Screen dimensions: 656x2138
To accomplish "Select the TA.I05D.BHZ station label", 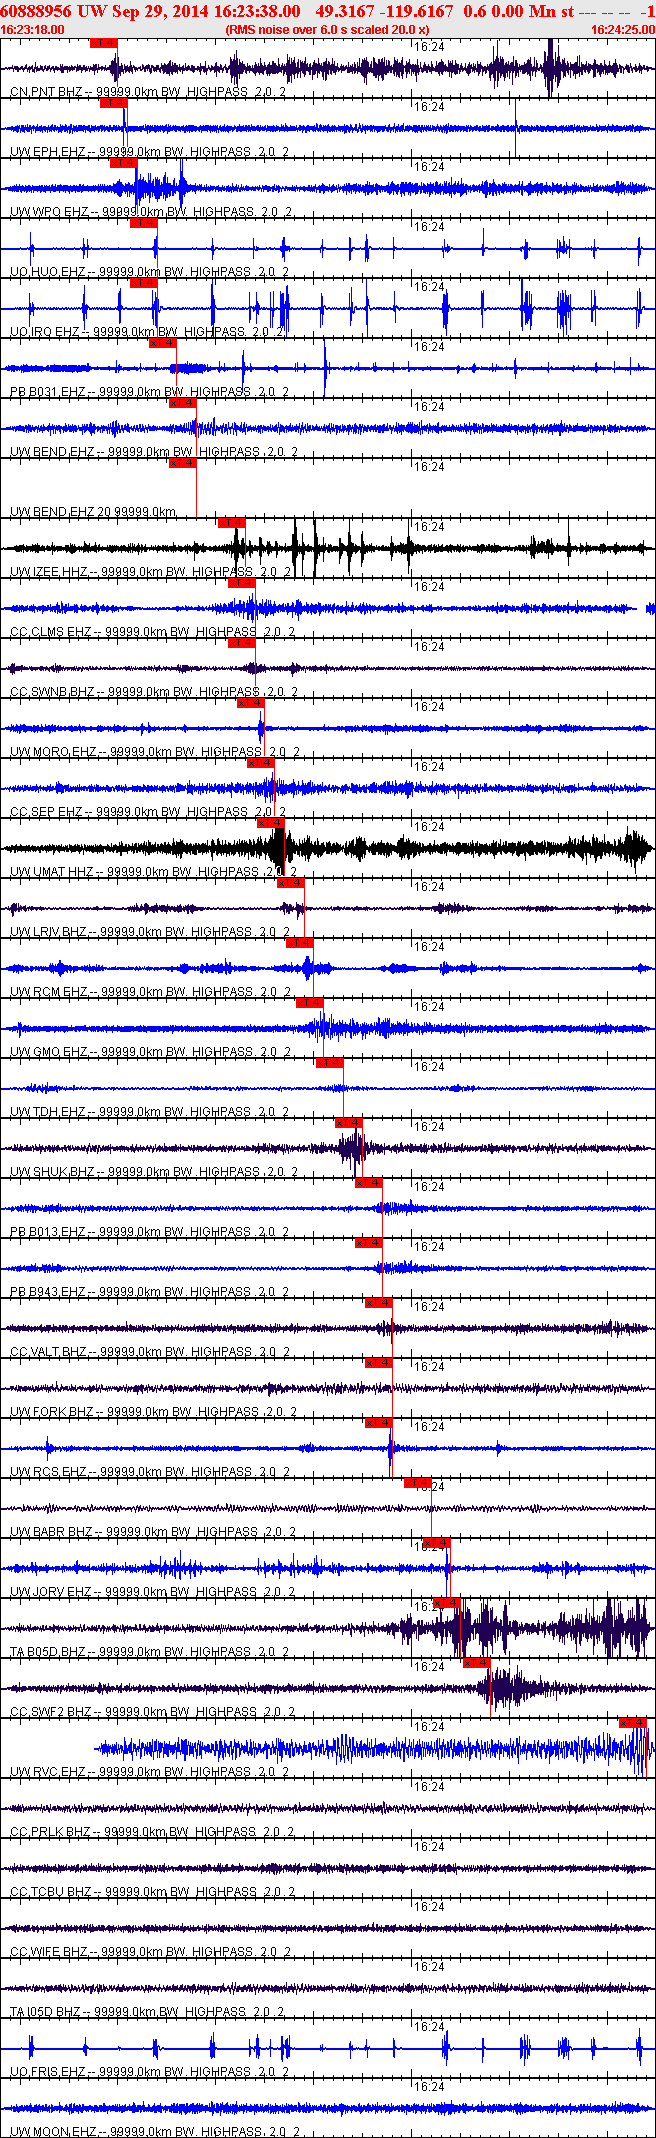I will tap(147, 2012).
